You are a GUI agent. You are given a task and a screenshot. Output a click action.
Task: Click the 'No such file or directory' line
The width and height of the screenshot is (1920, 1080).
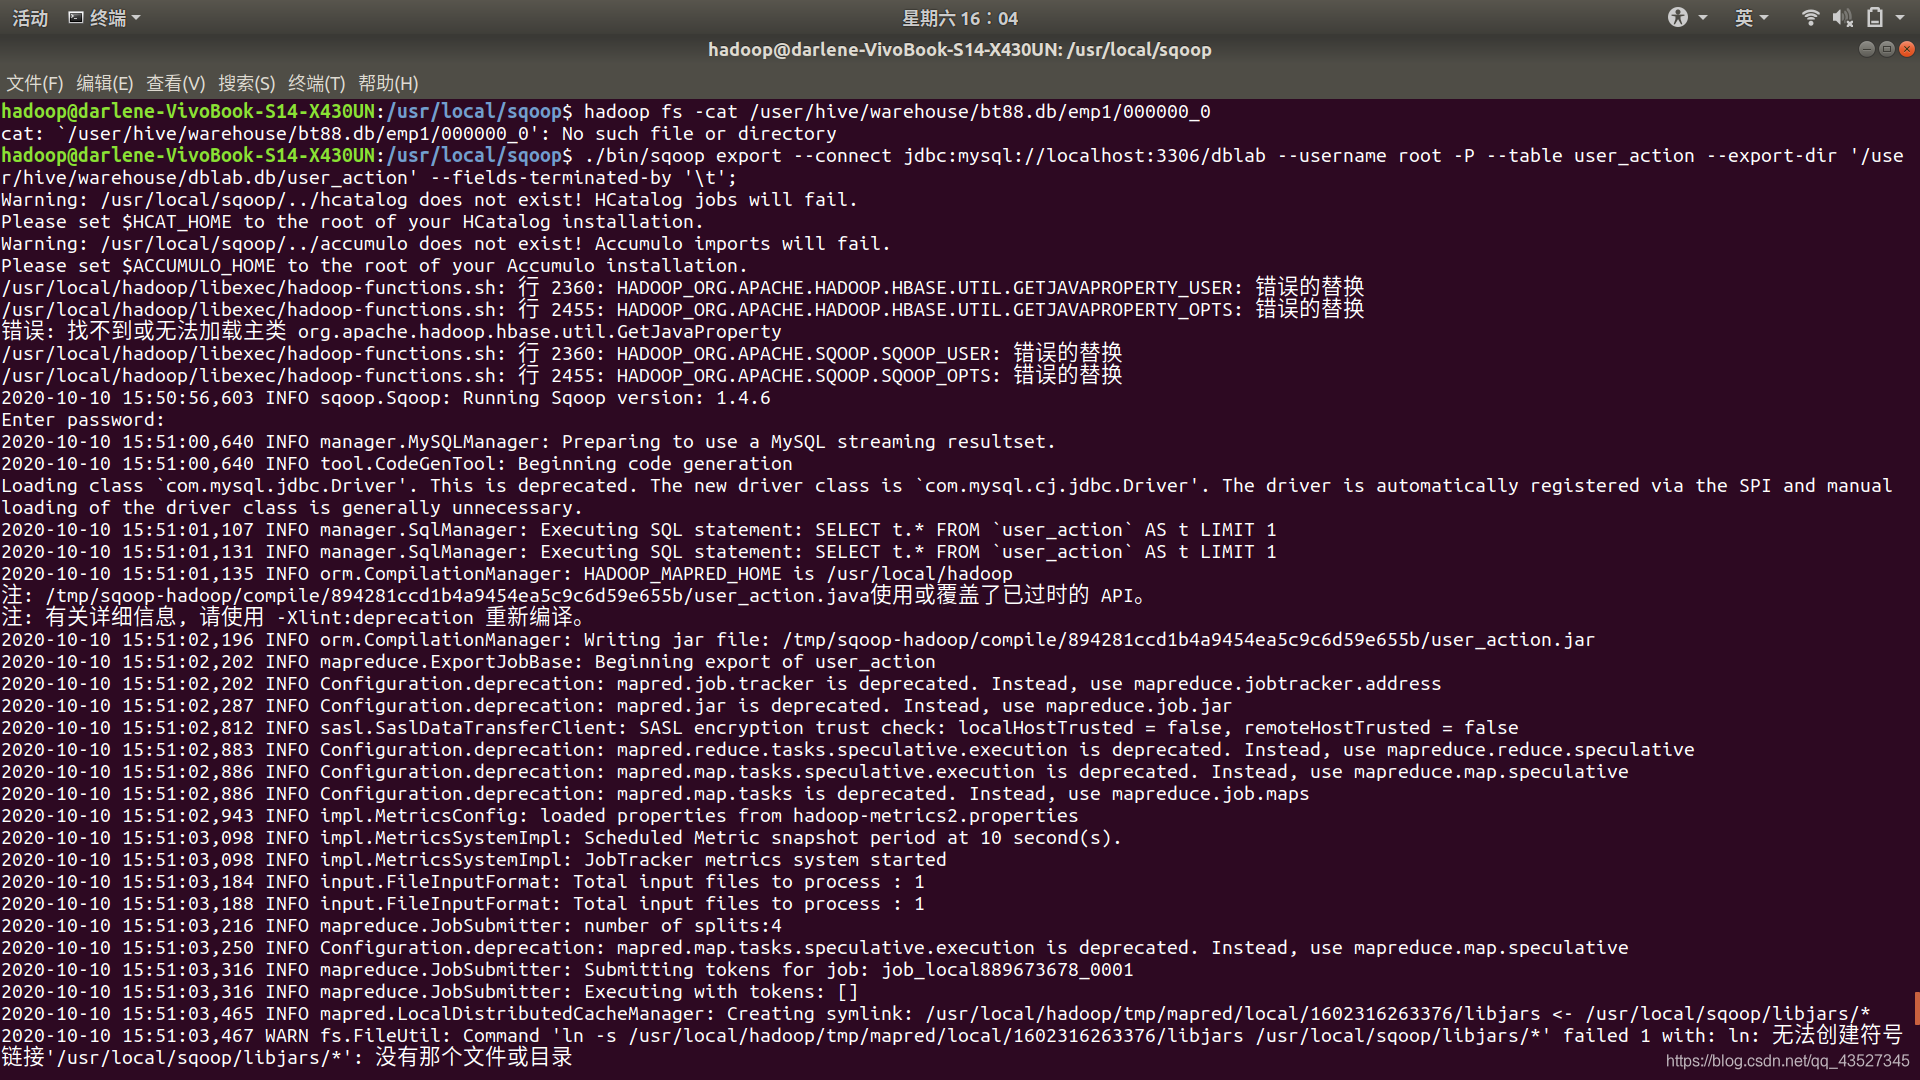[419, 133]
